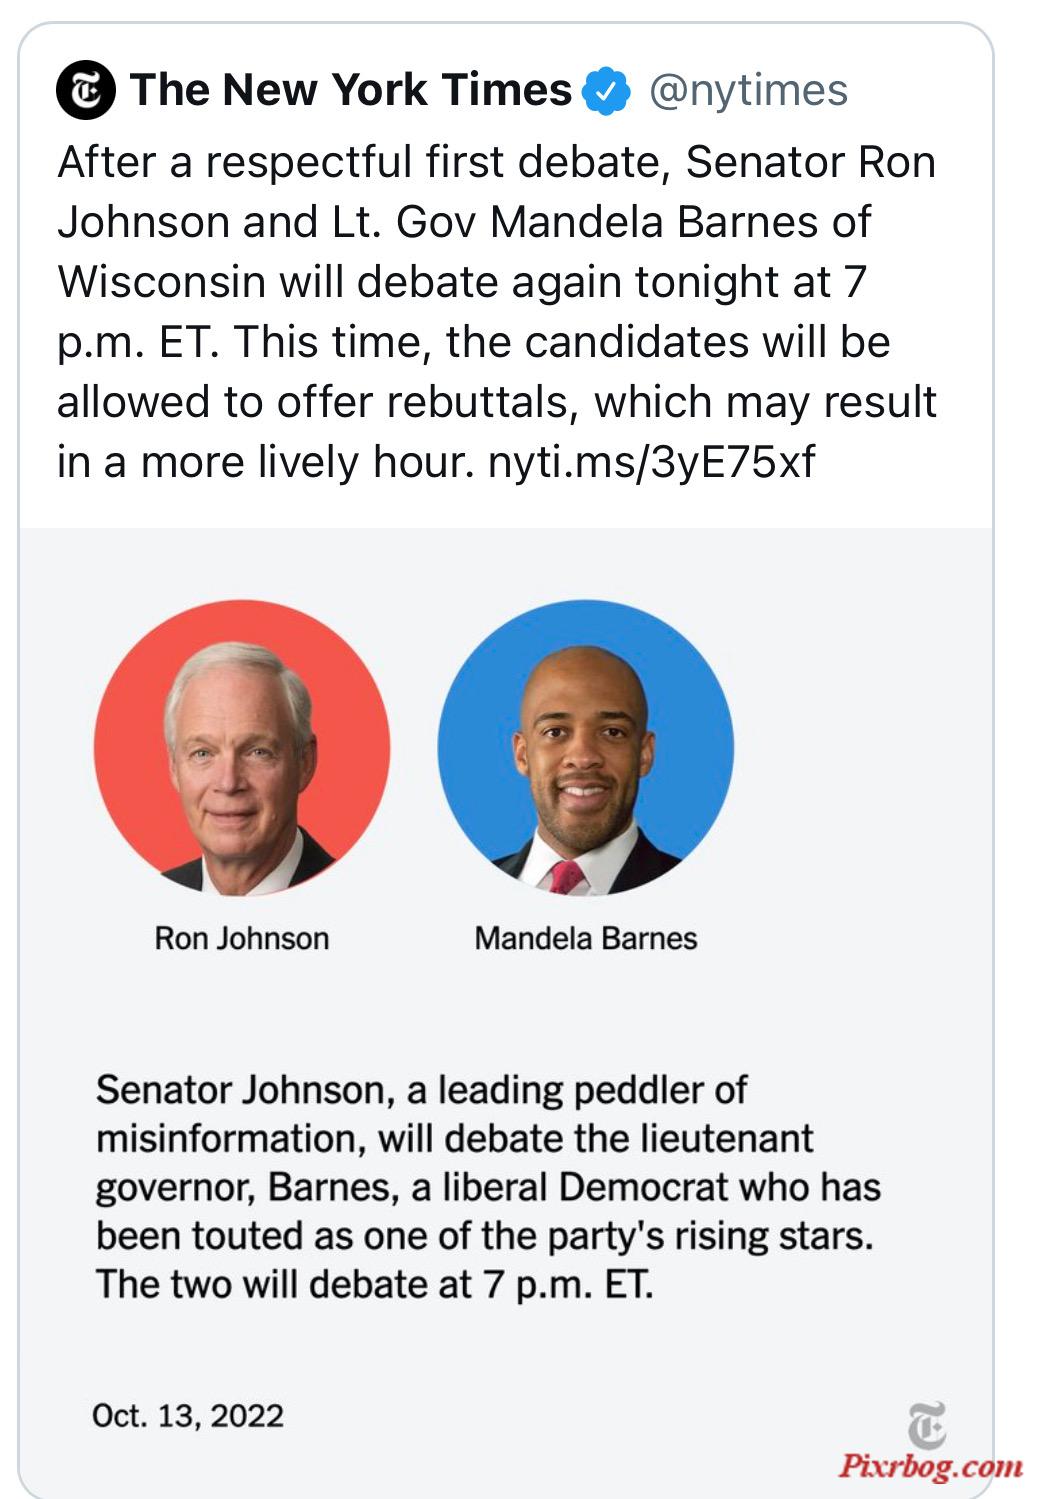Click the blue verified checkmark badge
Image resolution: width=1043 pixels, height=1499 pixels.
[x=607, y=91]
